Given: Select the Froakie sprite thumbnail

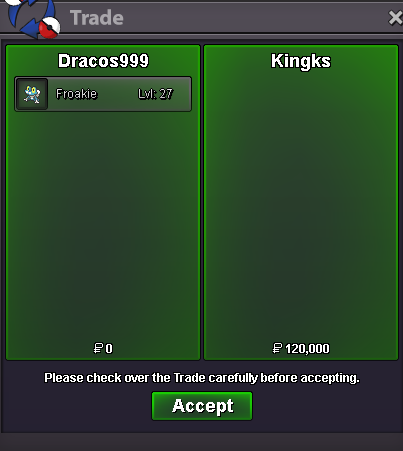Looking at the screenshot, I should coord(32,94).
